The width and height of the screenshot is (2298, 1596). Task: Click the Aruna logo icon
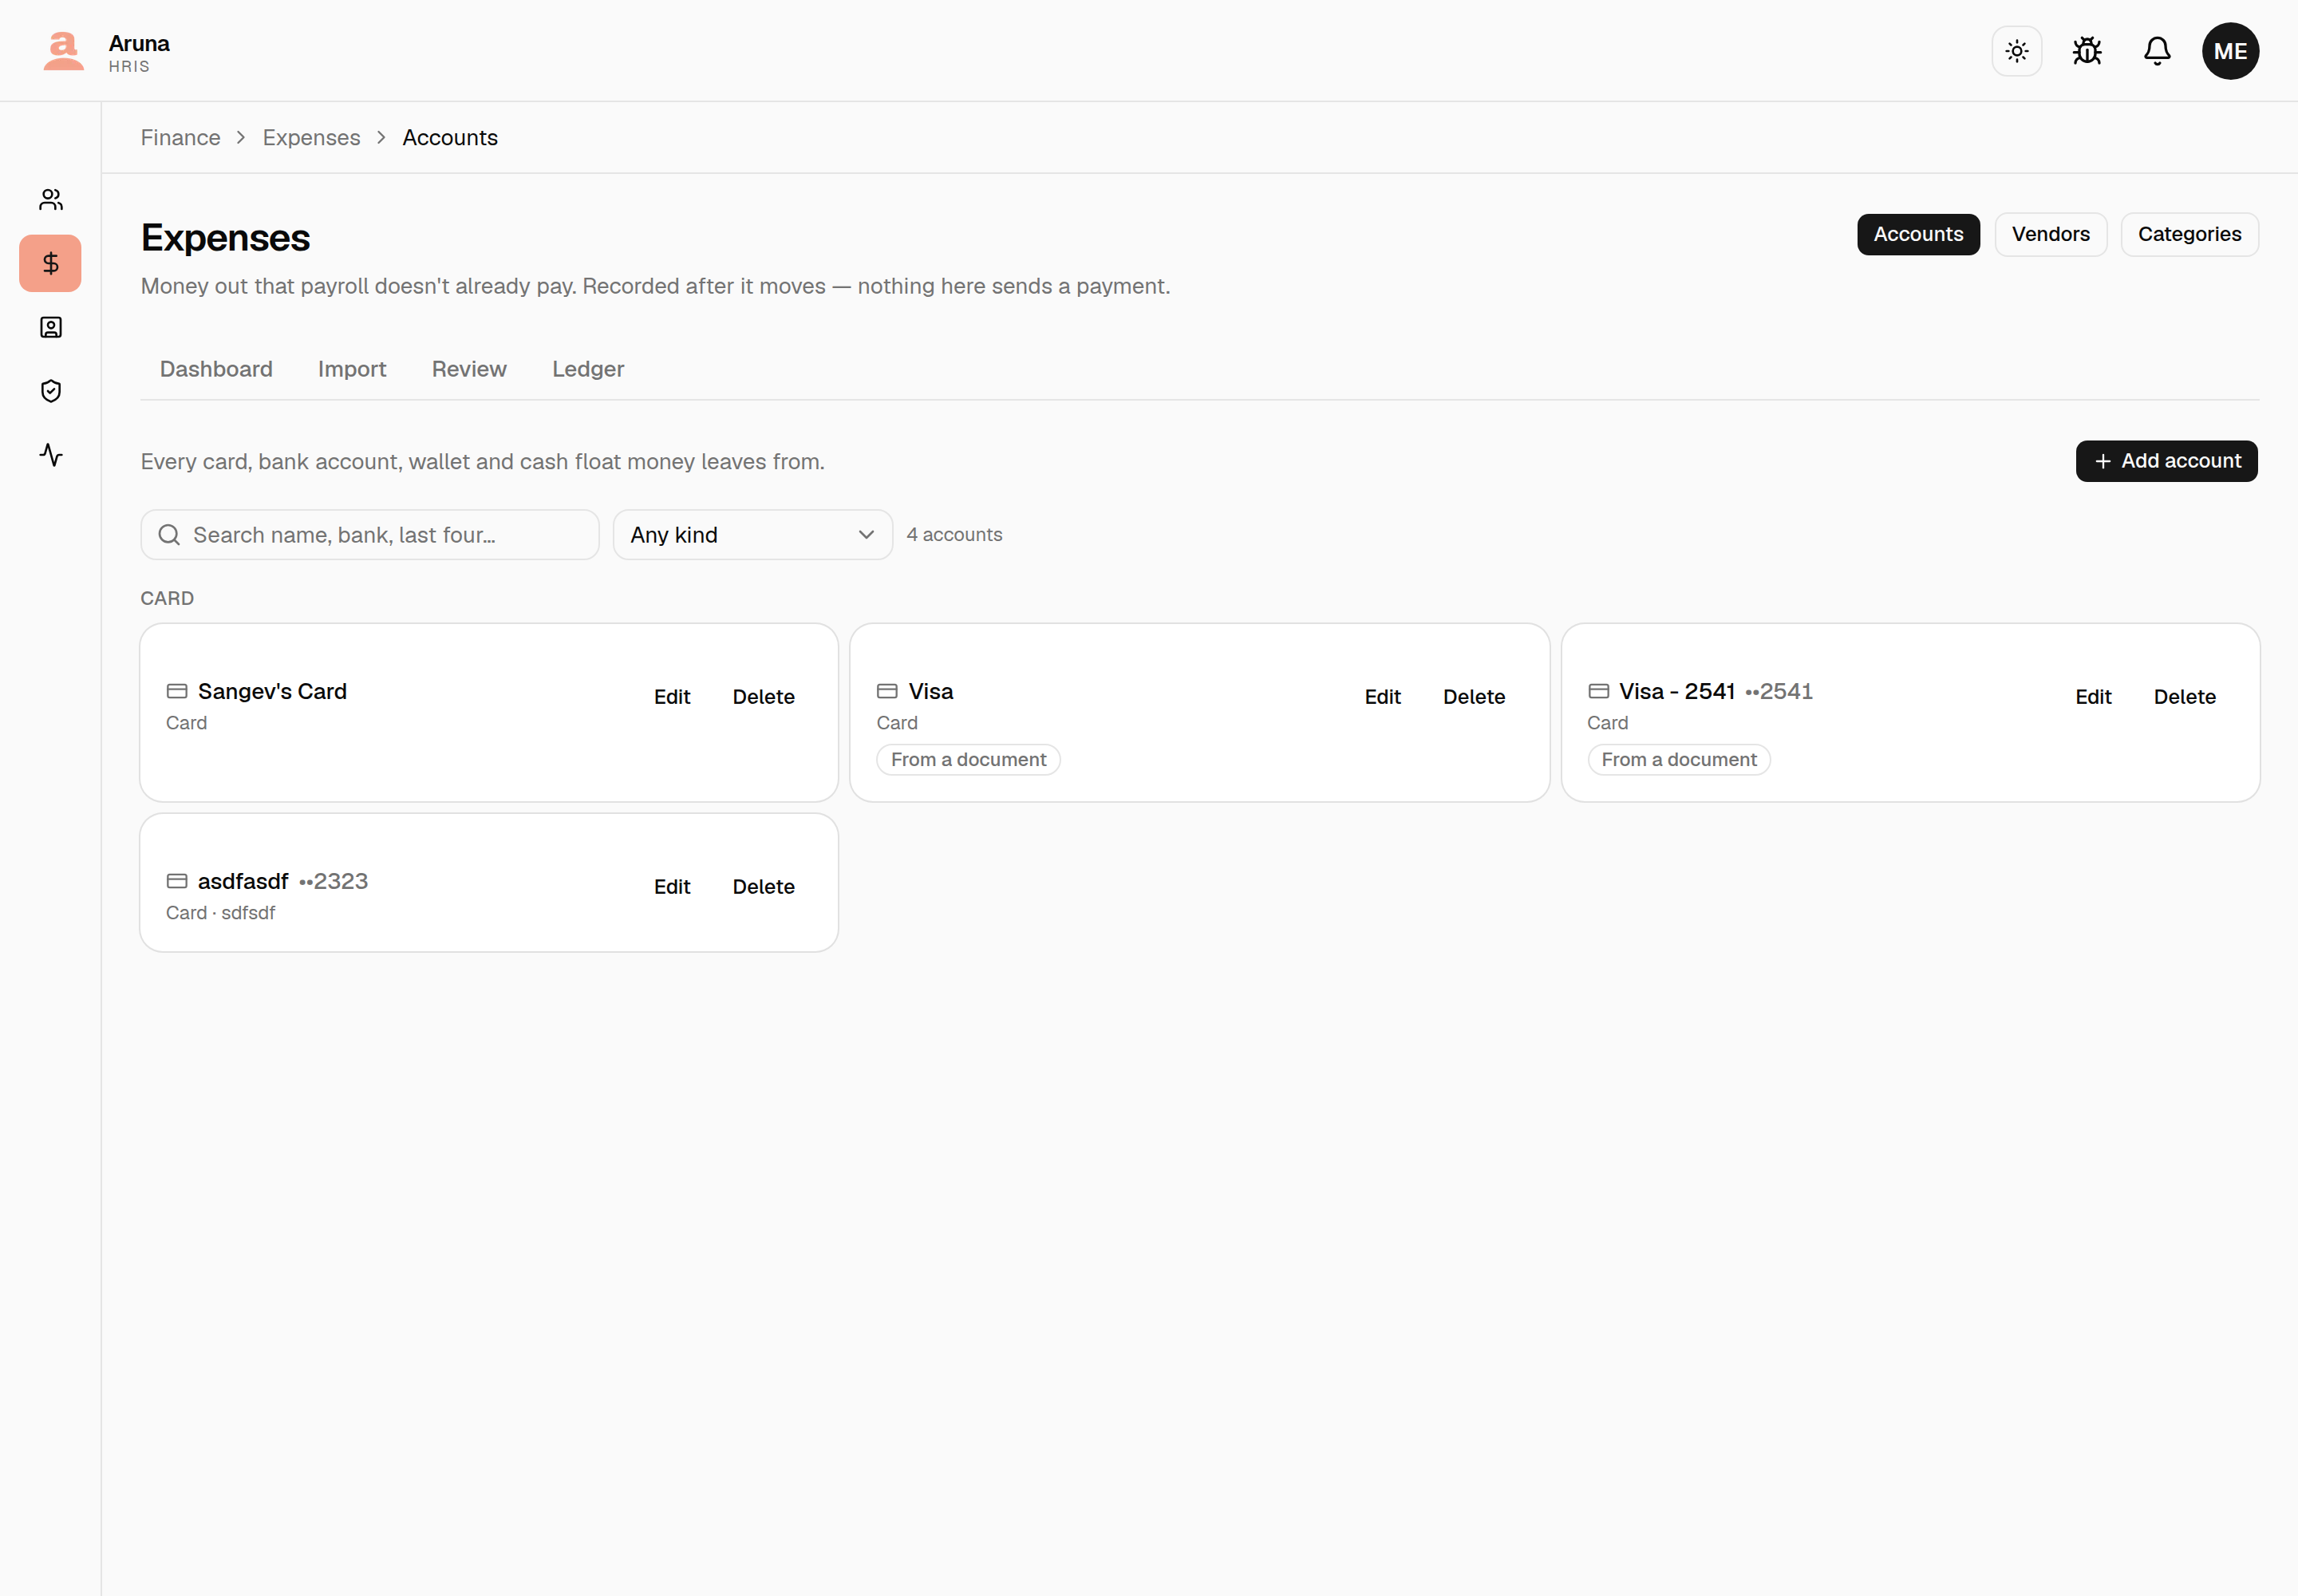63,51
